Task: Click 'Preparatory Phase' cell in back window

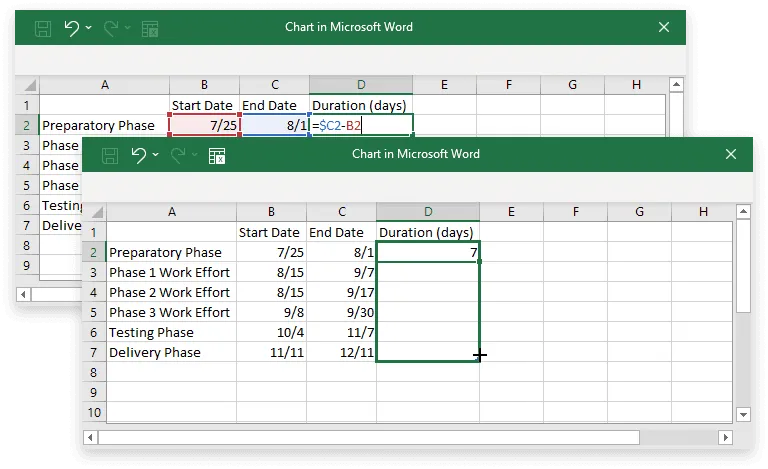Action: tap(104, 125)
